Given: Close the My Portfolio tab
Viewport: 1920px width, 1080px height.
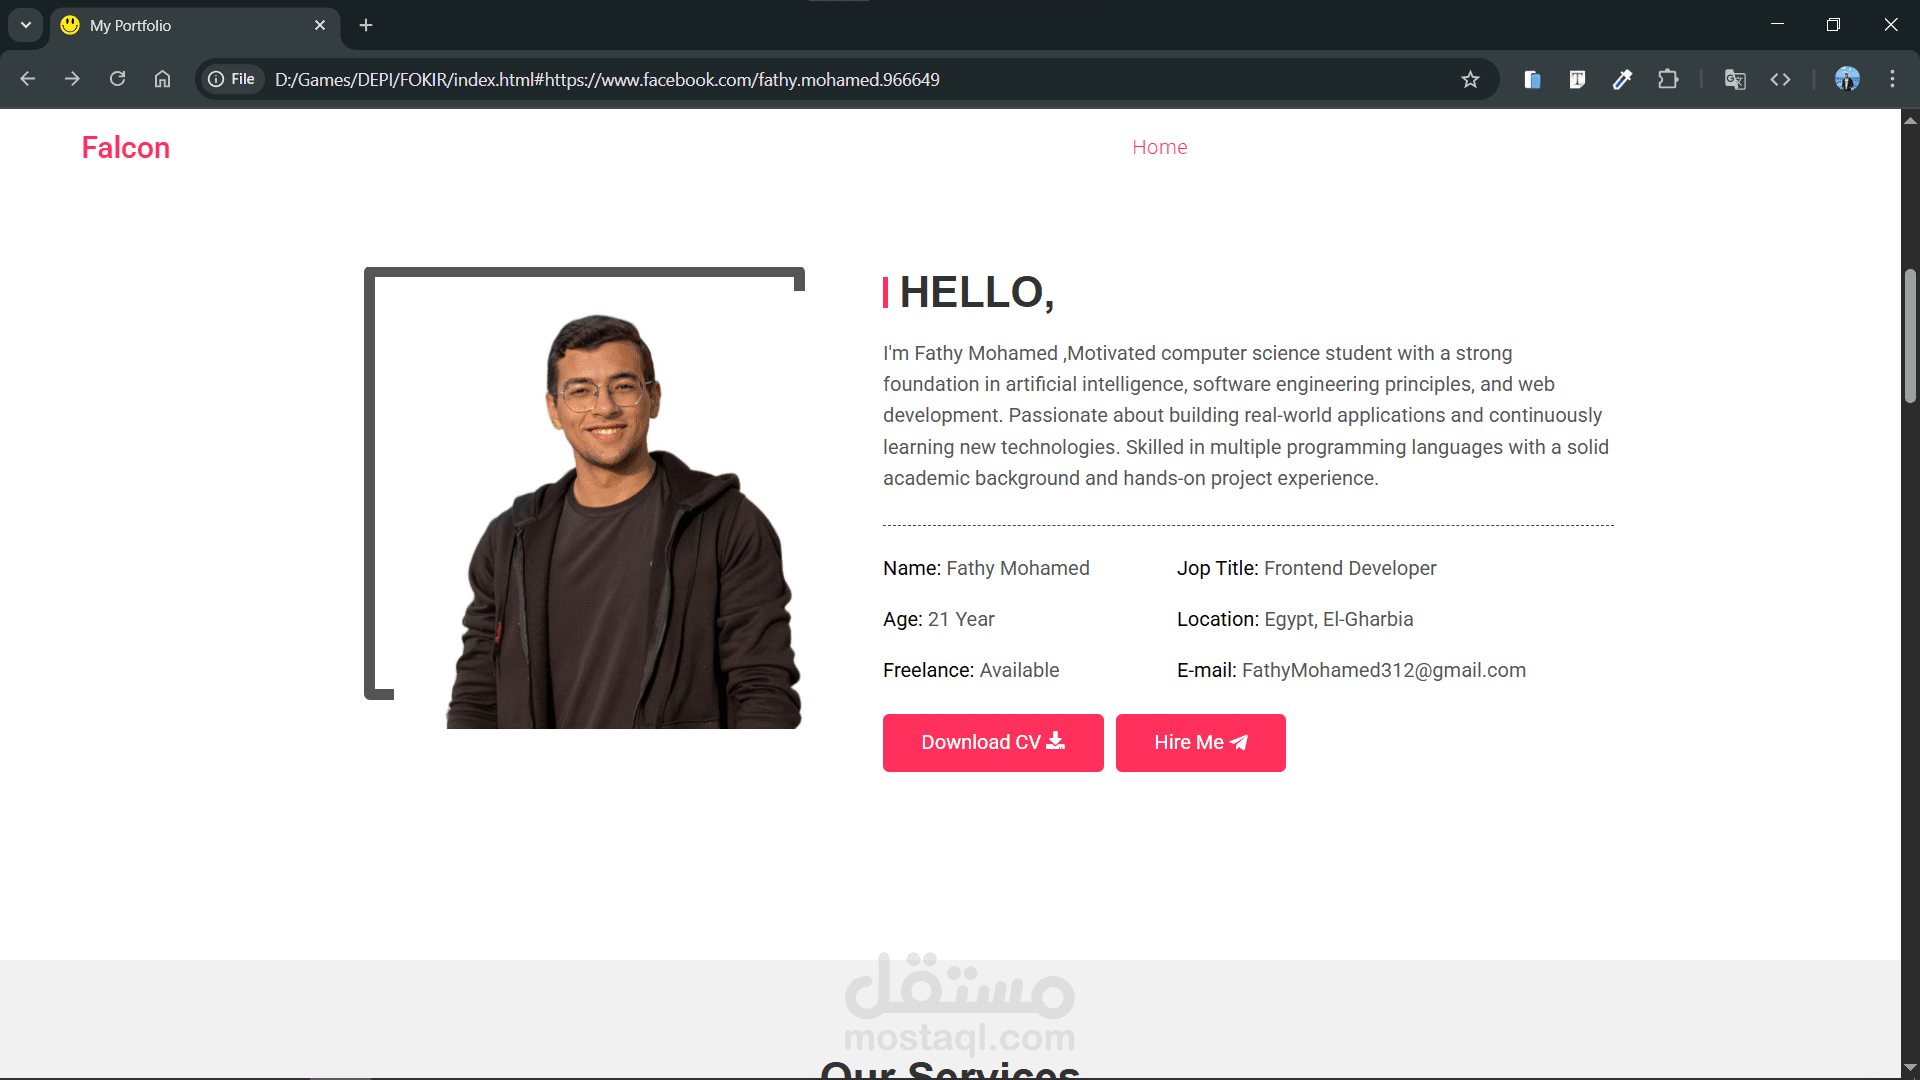Looking at the screenshot, I should 320,25.
